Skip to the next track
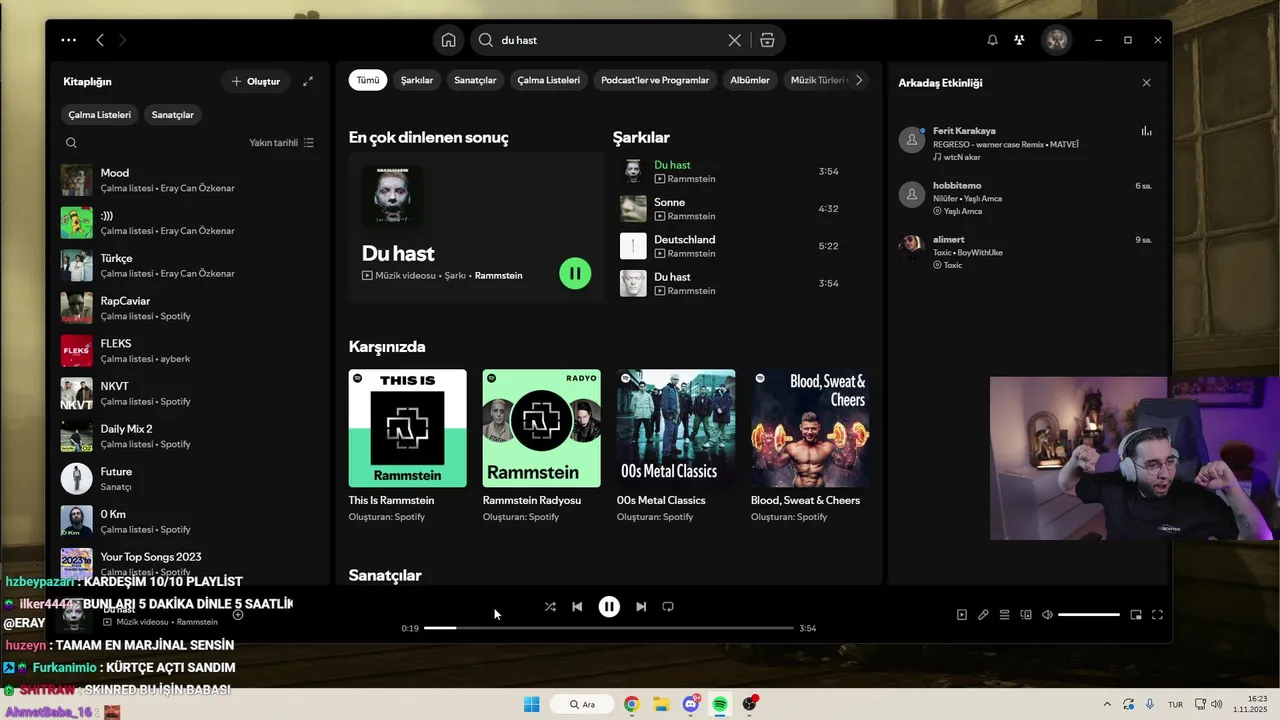 coord(641,607)
